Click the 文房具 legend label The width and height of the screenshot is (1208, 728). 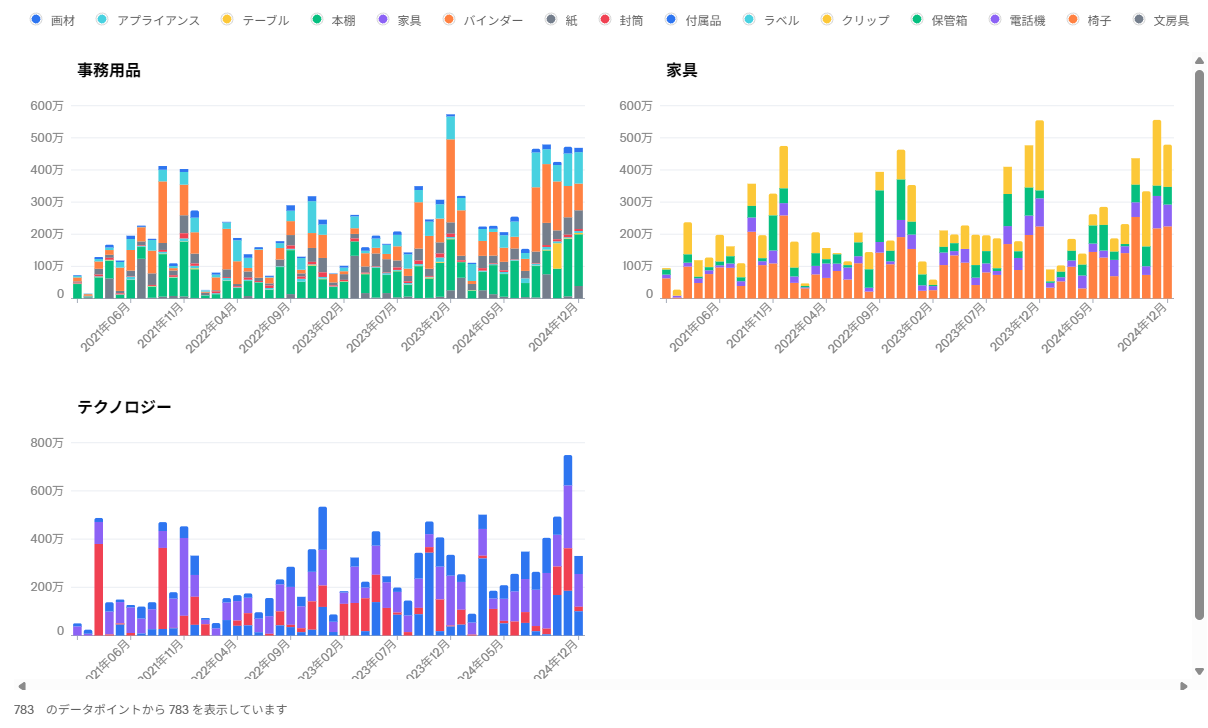click(x=1171, y=20)
